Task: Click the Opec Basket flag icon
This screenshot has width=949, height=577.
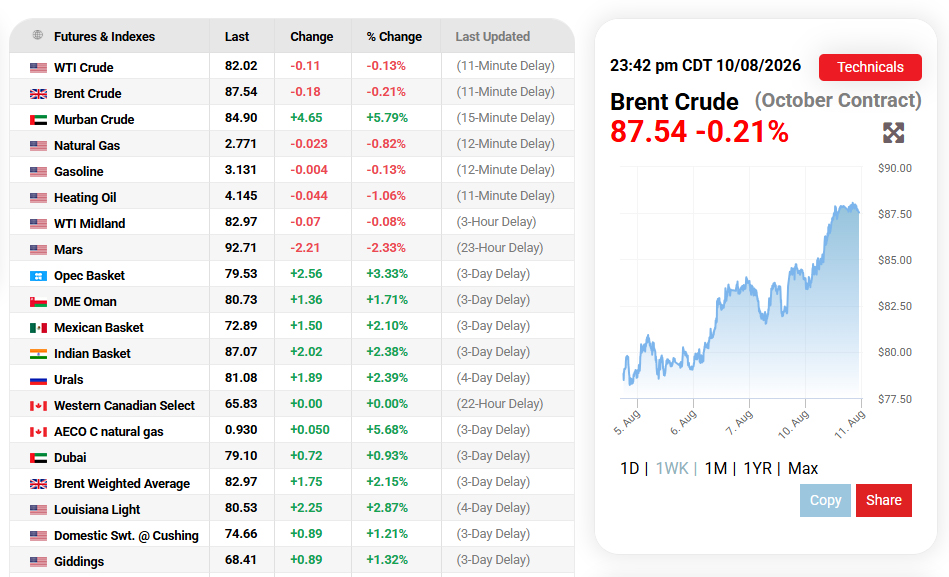Action: click(38, 276)
